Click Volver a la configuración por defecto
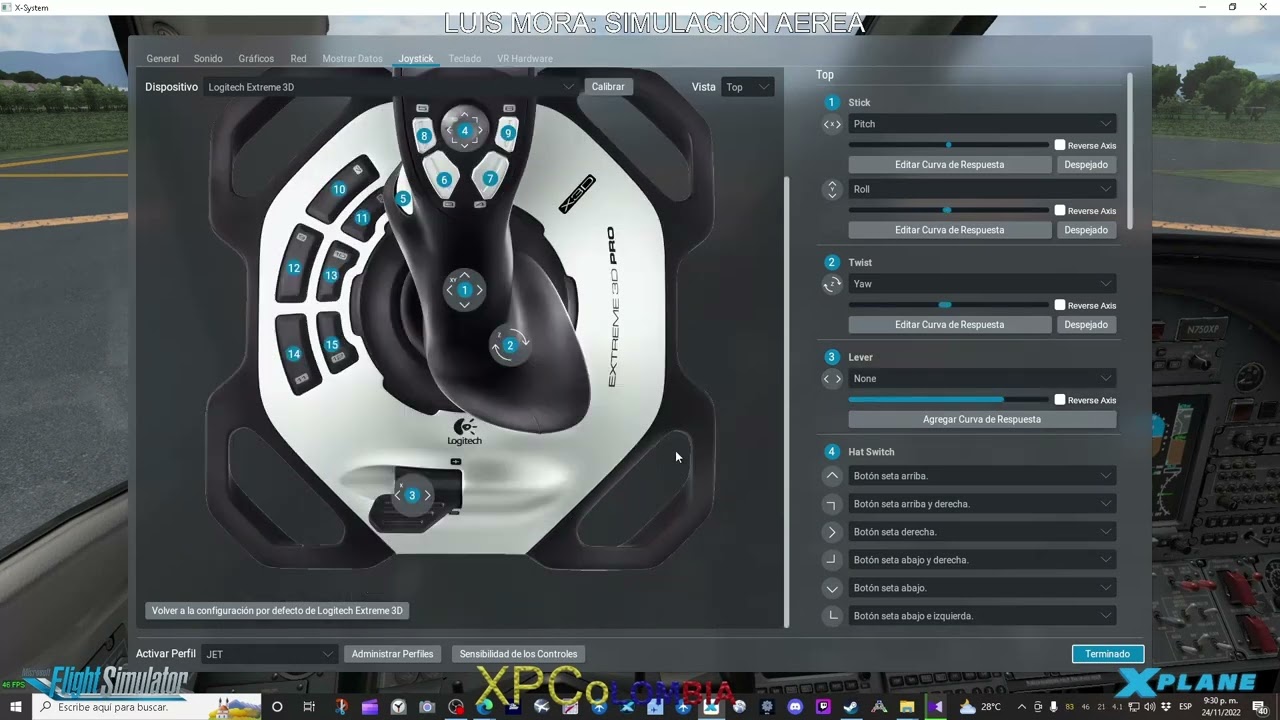Screen dimensions: 1280x720 (x=277, y=611)
